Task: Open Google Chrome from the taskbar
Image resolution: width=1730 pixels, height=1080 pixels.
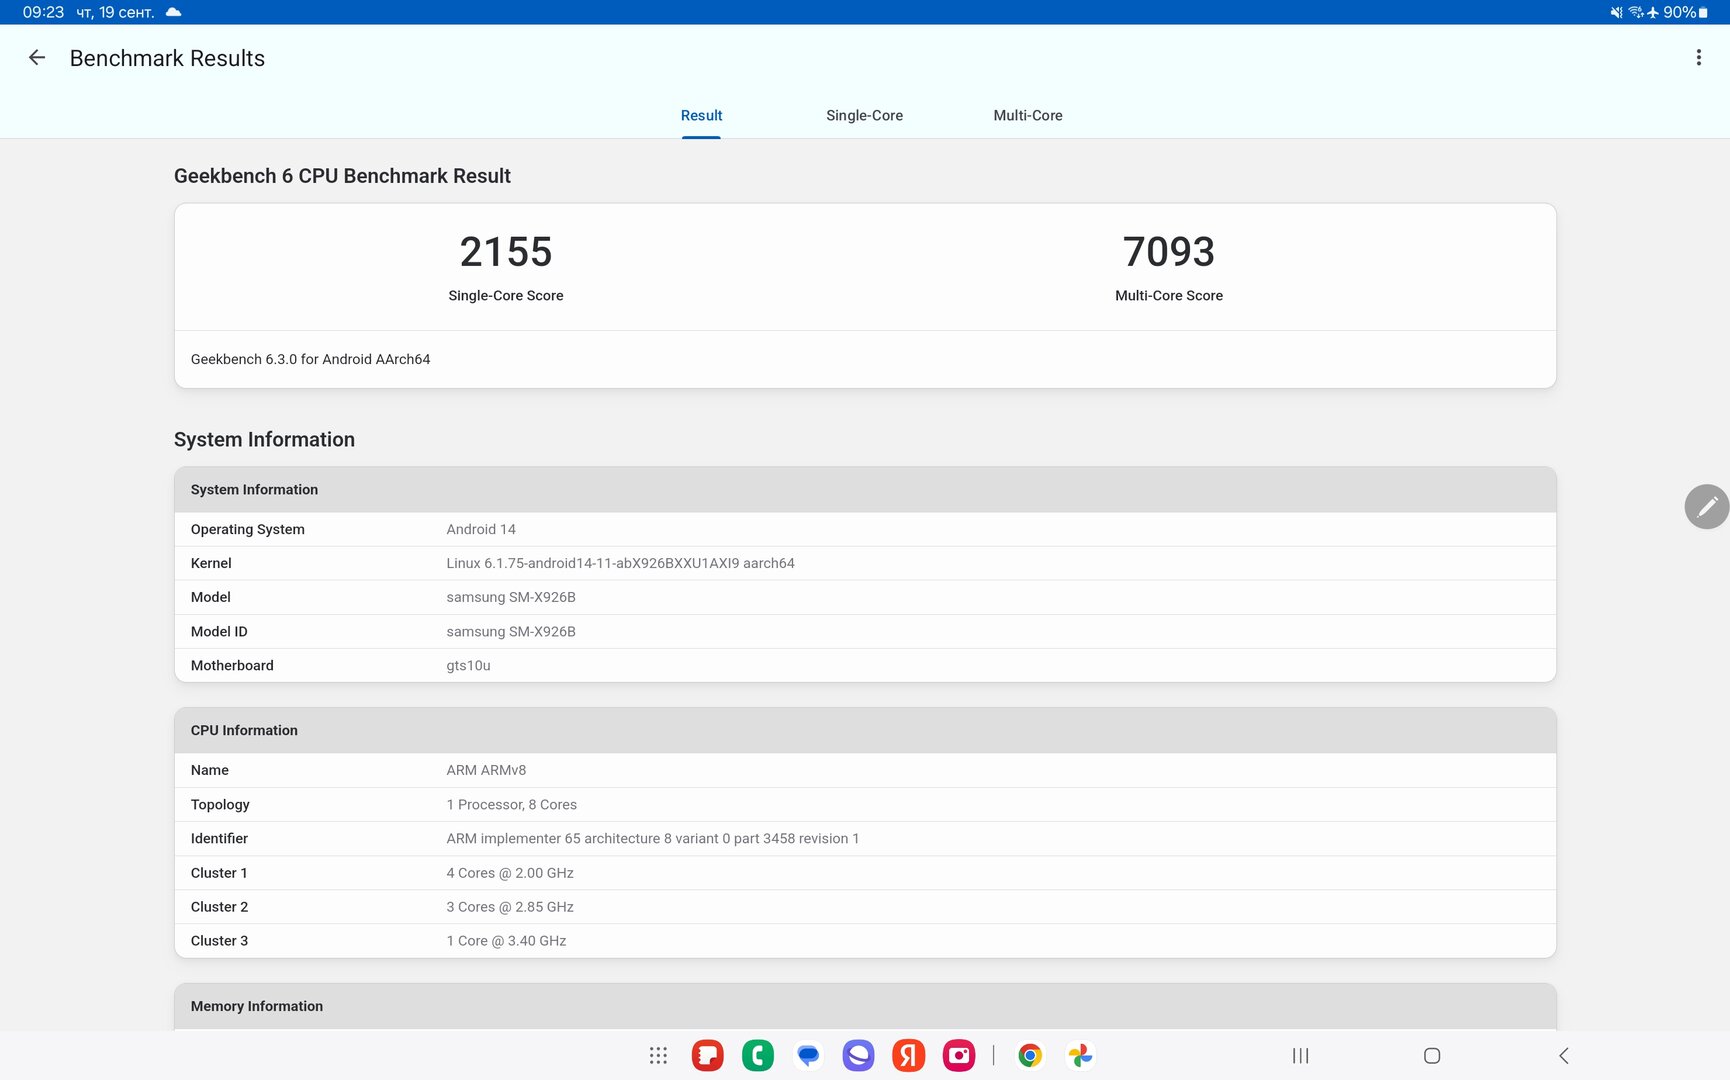Action: 1030,1056
